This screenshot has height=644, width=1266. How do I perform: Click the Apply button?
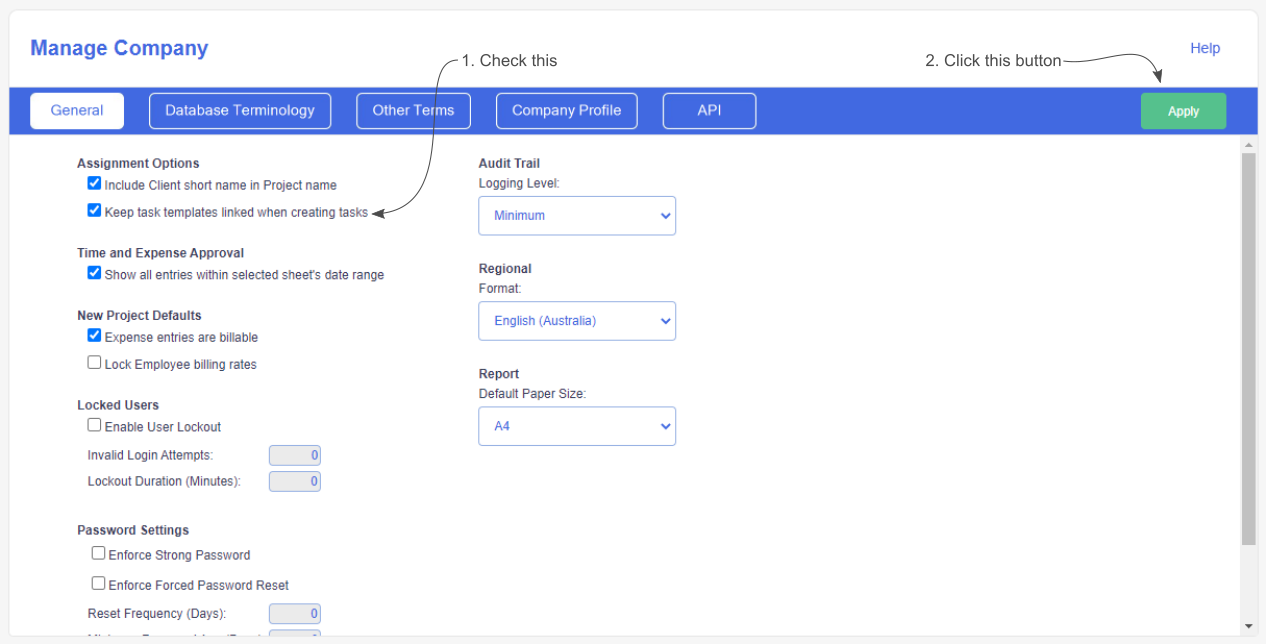coord(1183,110)
